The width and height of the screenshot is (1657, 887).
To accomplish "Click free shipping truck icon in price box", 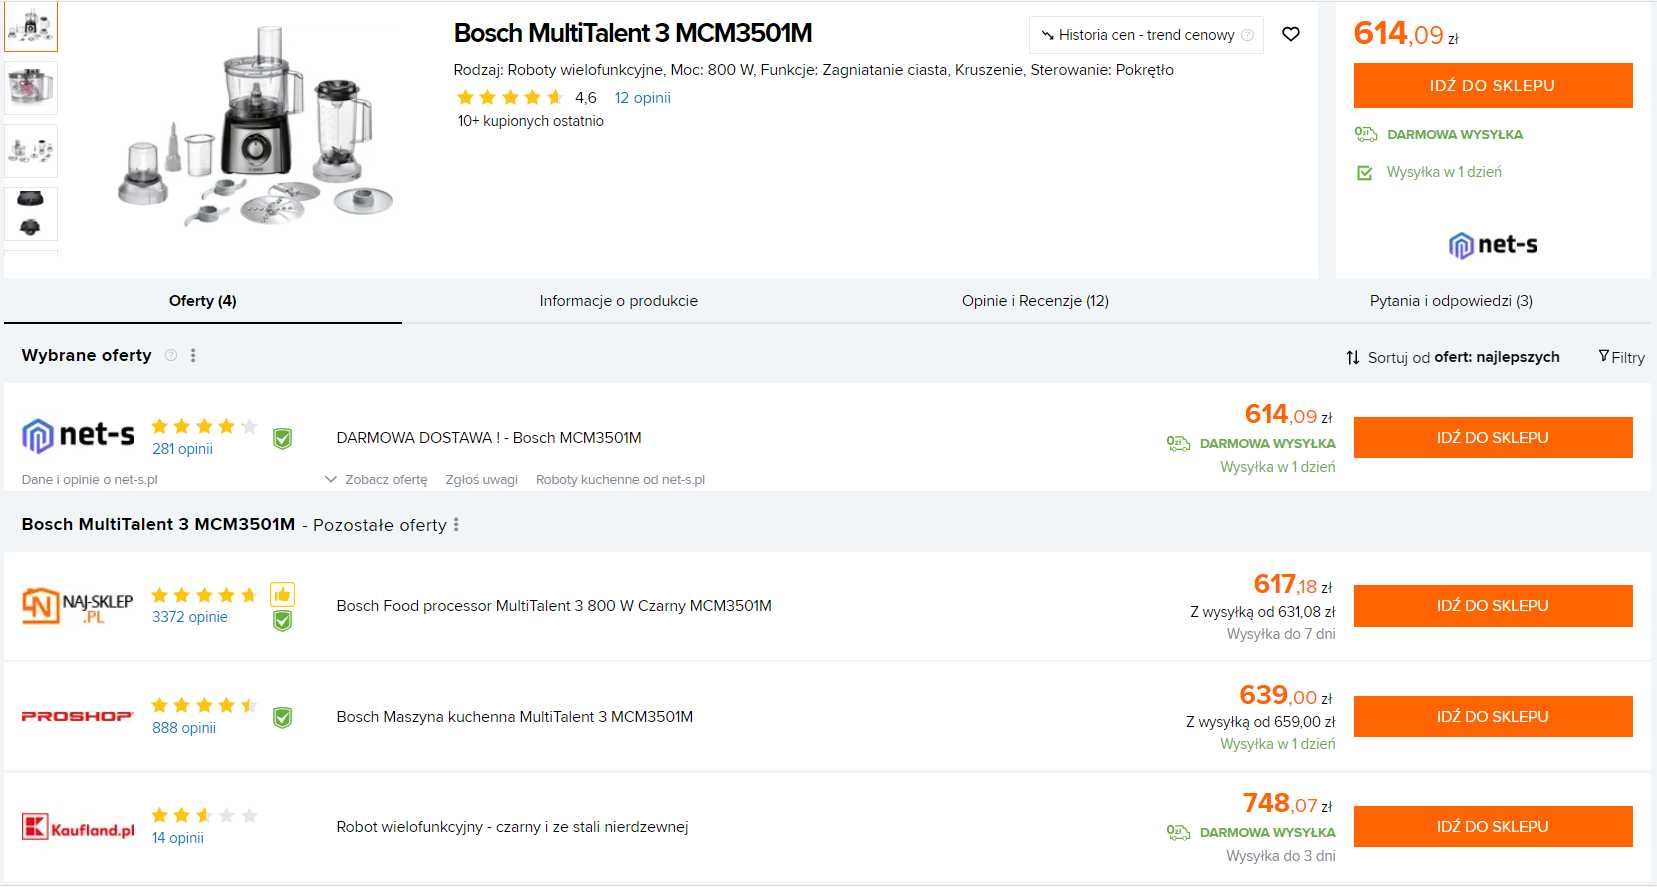I will [1366, 134].
